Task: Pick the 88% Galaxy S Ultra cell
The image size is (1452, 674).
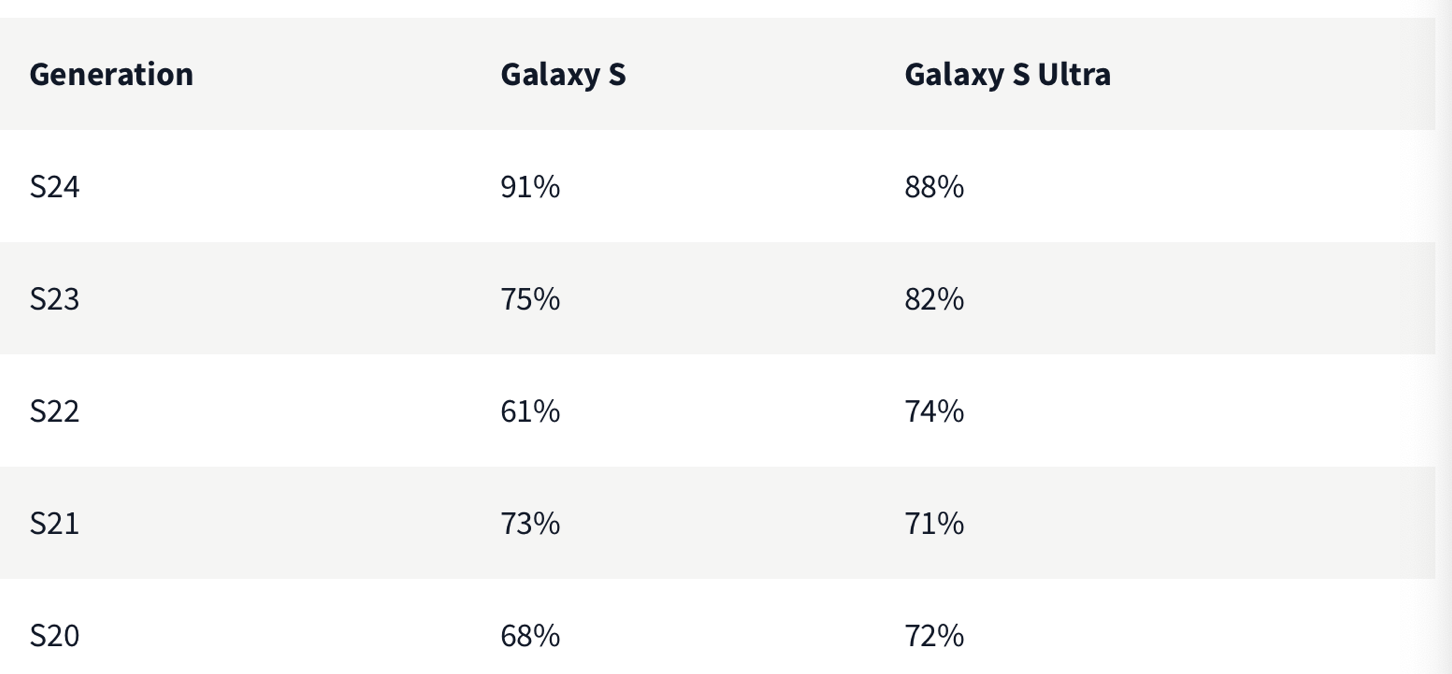Action: 934,187
